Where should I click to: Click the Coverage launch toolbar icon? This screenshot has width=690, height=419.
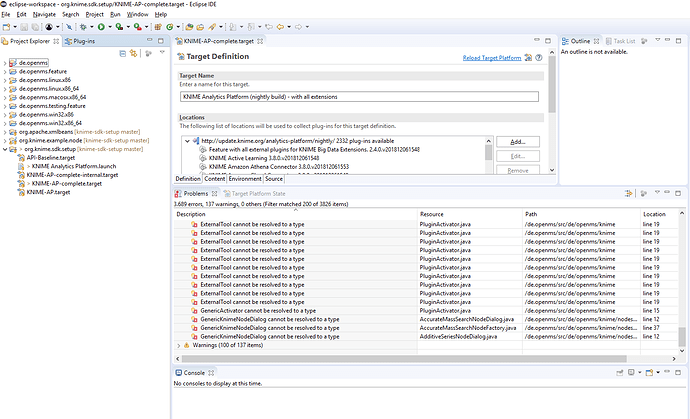(x=119, y=27)
